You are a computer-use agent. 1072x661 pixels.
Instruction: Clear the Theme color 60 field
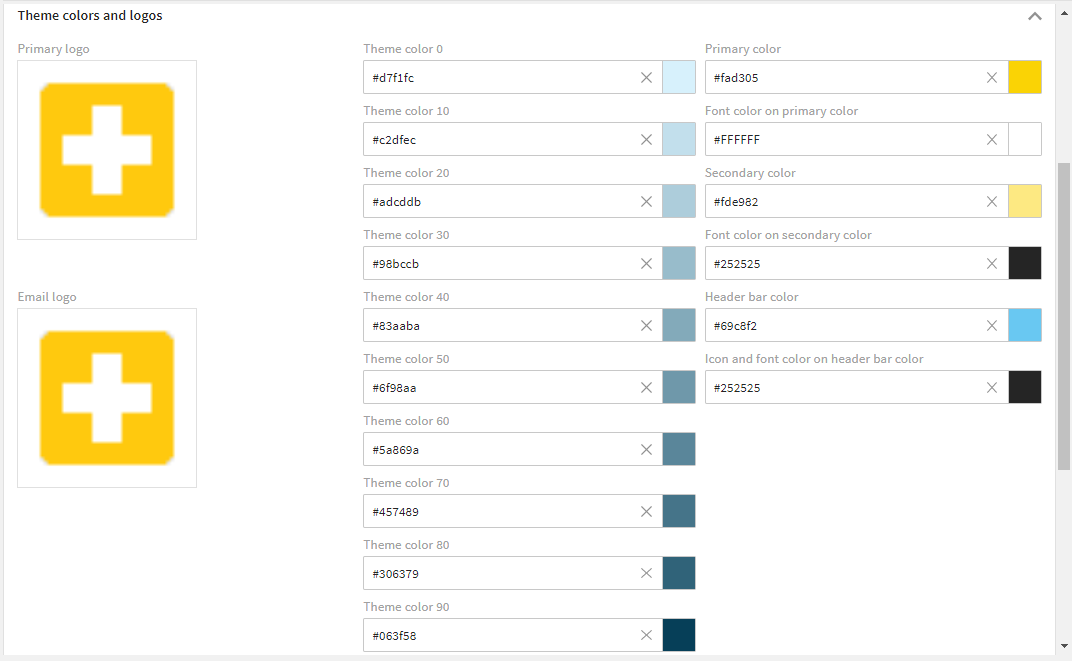click(646, 449)
